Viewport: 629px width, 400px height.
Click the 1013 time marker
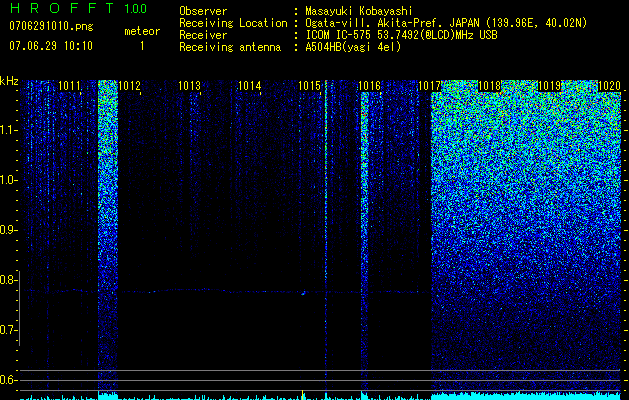pyautogui.click(x=189, y=86)
